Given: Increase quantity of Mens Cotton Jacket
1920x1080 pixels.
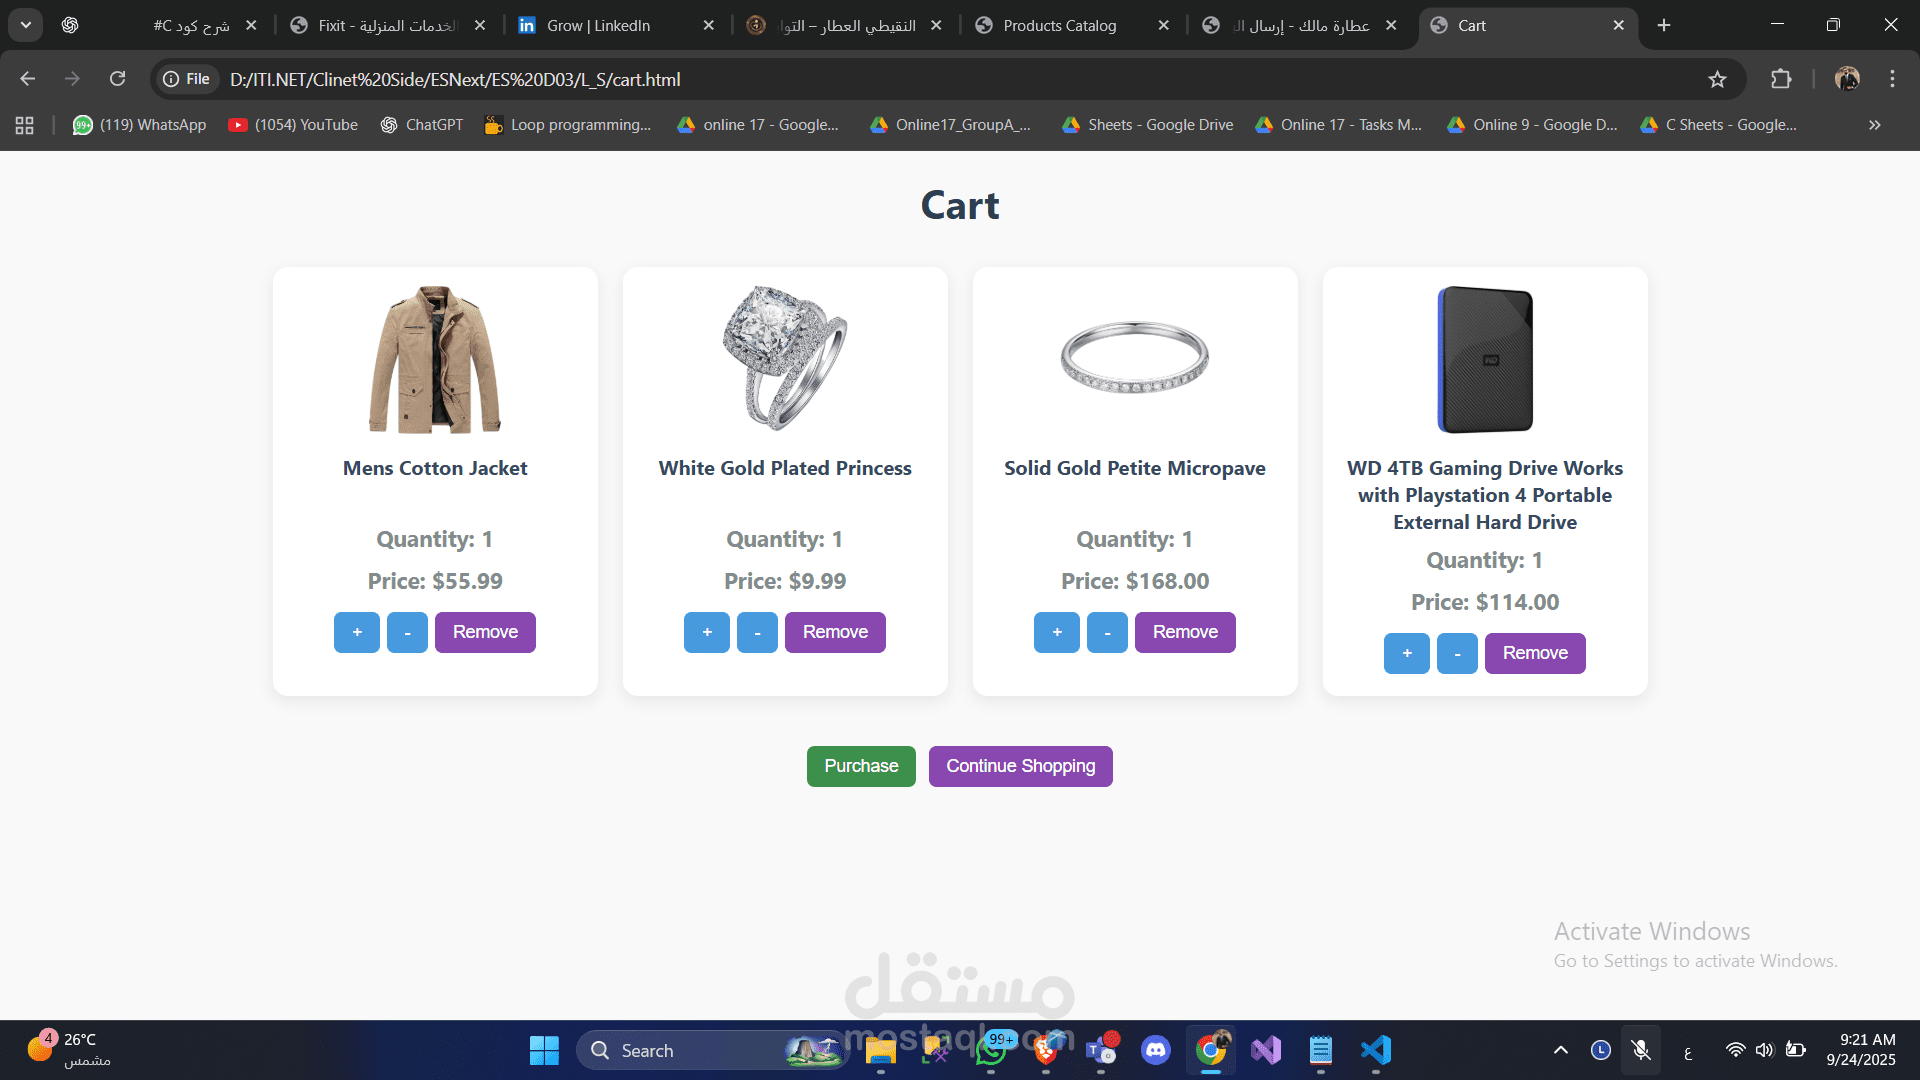Looking at the screenshot, I should [x=357, y=632].
